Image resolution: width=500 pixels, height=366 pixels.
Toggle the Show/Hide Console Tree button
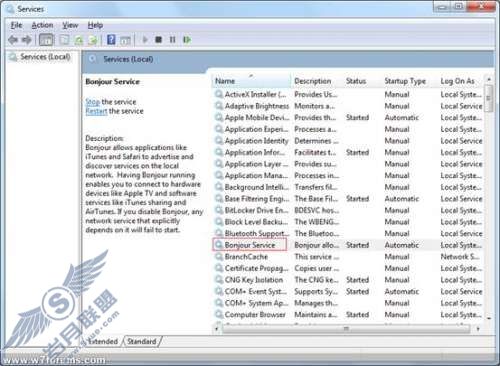click(46, 40)
